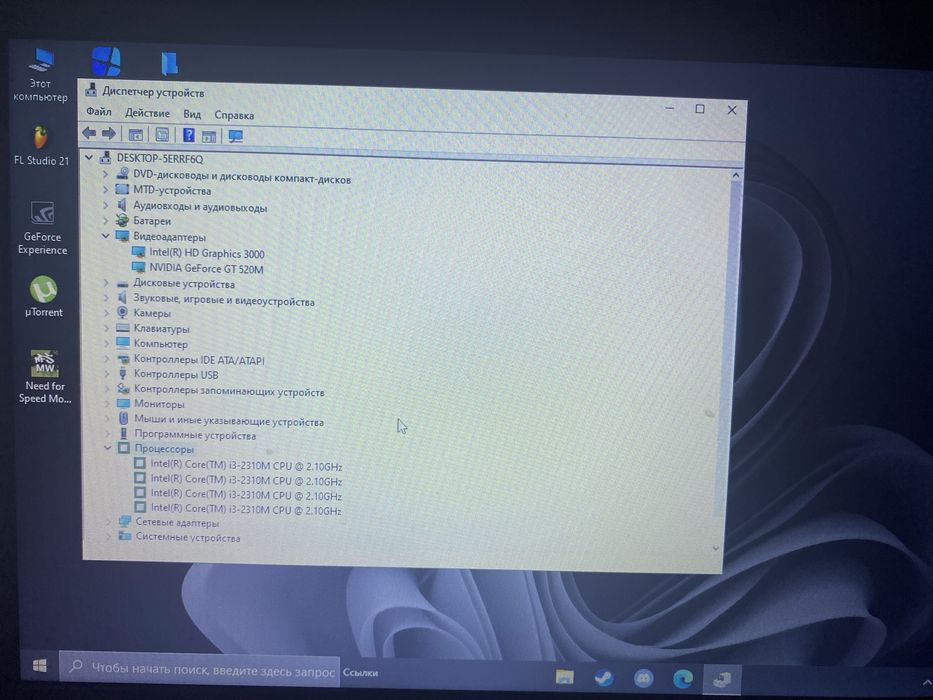
Task: Collapse the DESKTOP-5ERRF6Q root node
Action: pyautogui.click(x=89, y=158)
